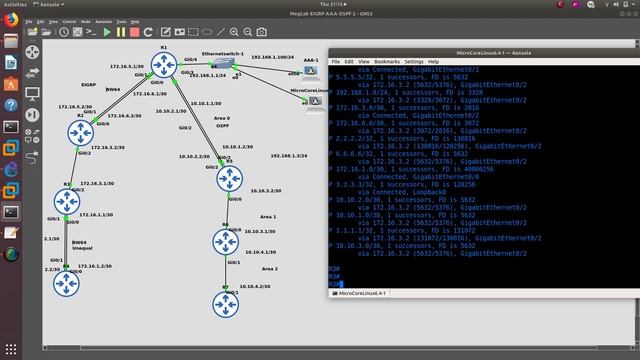Click the '192.168.1.100/24' label

[273, 57]
